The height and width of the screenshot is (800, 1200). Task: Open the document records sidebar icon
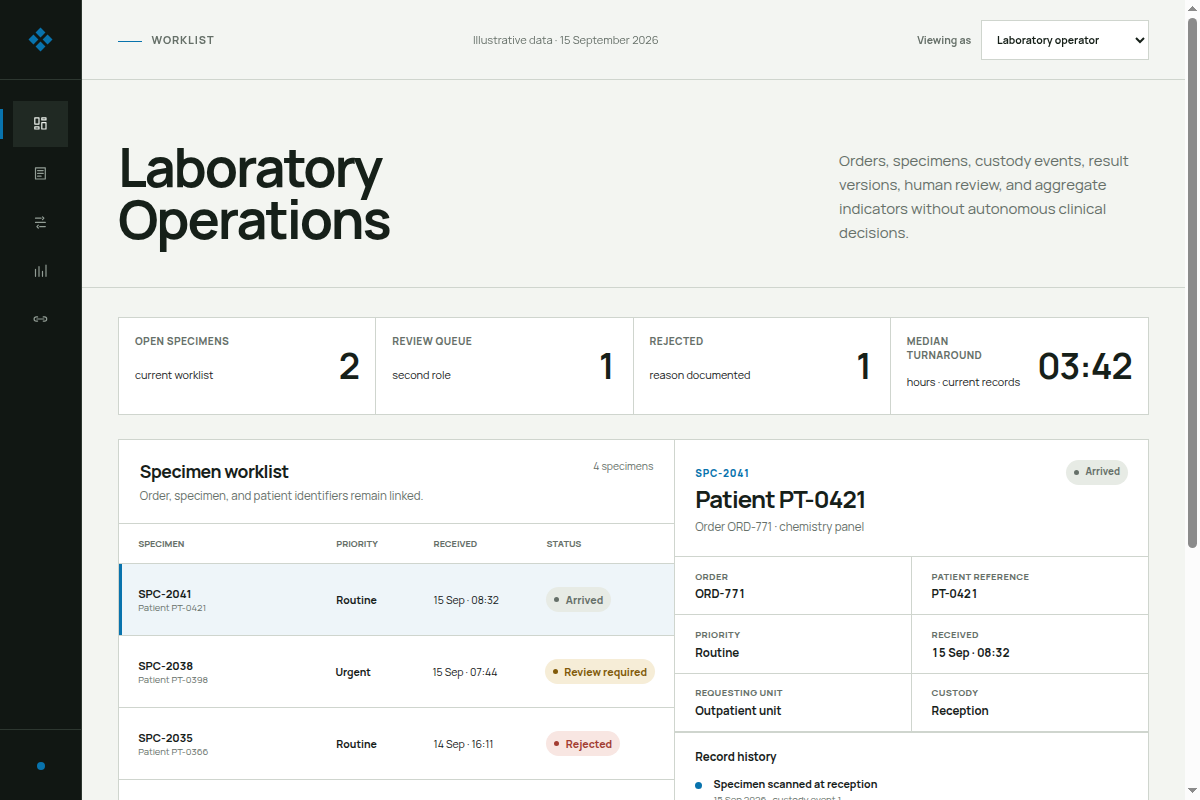[x=40, y=173]
